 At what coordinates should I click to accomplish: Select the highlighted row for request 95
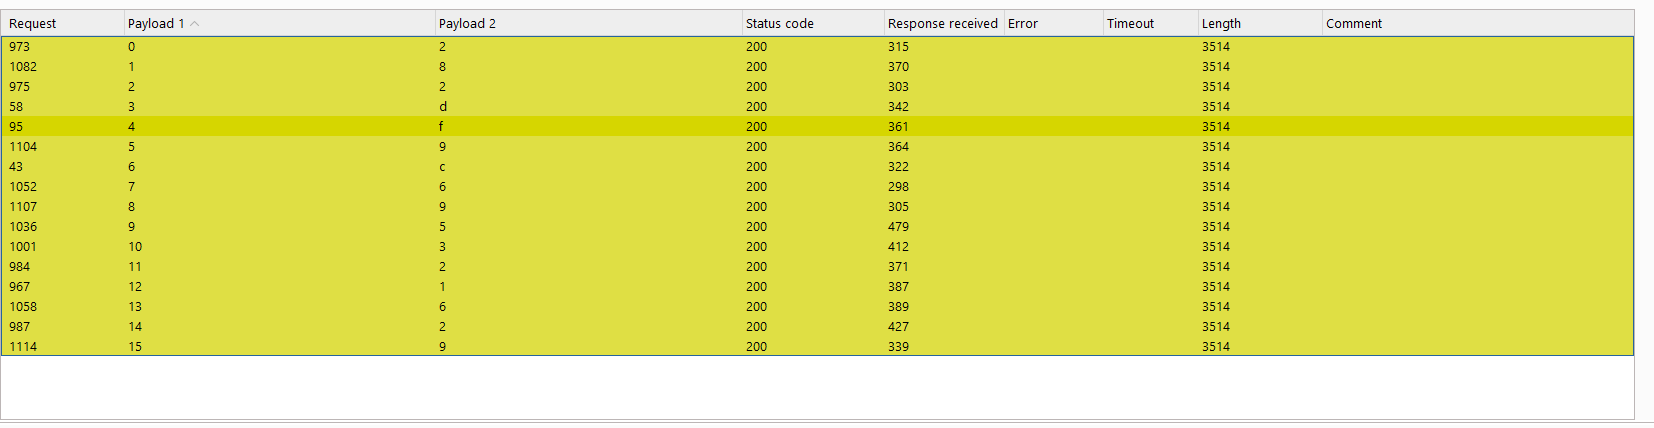16,127
